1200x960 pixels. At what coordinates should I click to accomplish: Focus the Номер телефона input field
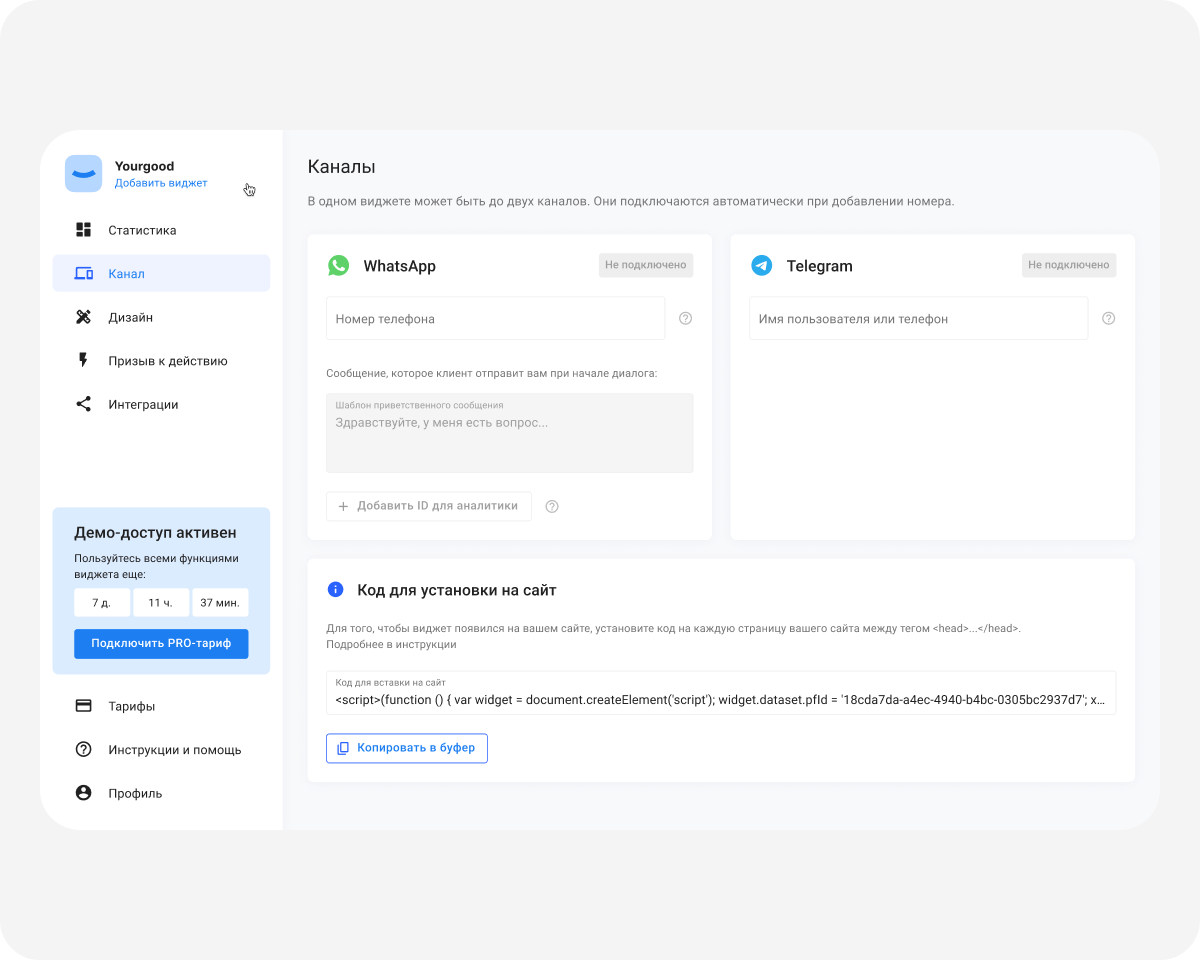[495, 318]
